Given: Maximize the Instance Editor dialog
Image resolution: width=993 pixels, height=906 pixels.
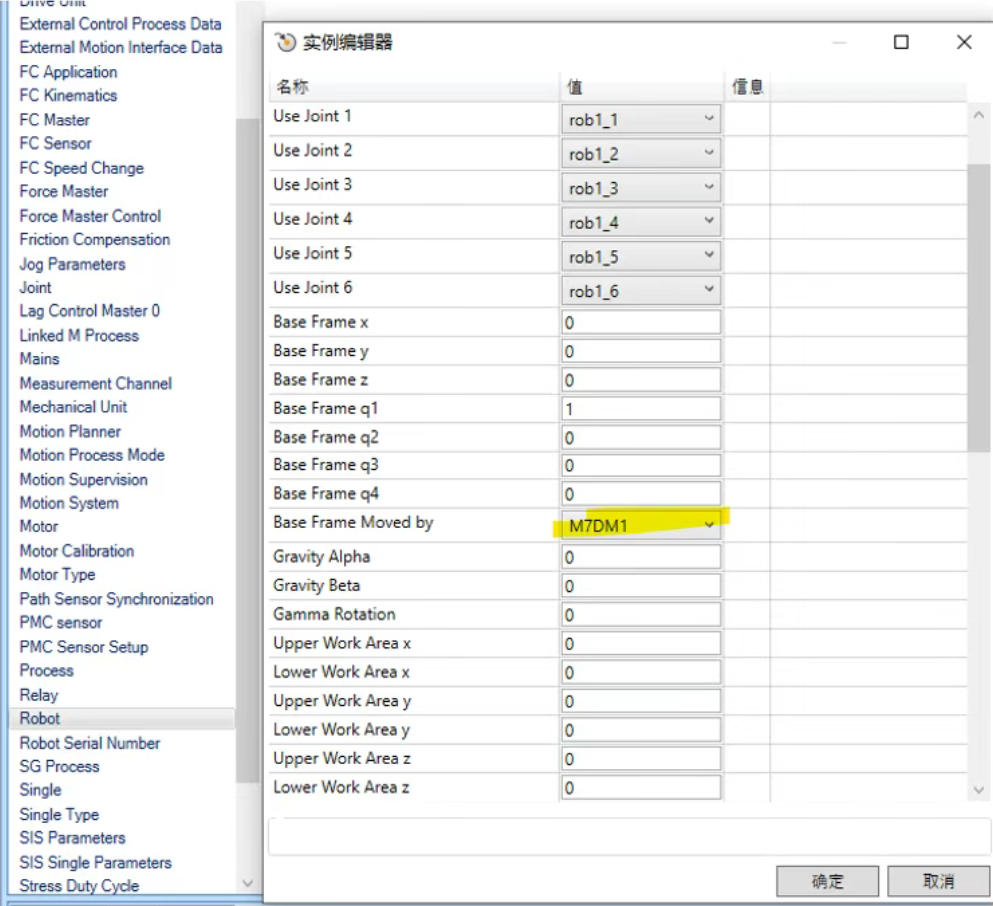Looking at the screenshot, I should coord(901,42).
